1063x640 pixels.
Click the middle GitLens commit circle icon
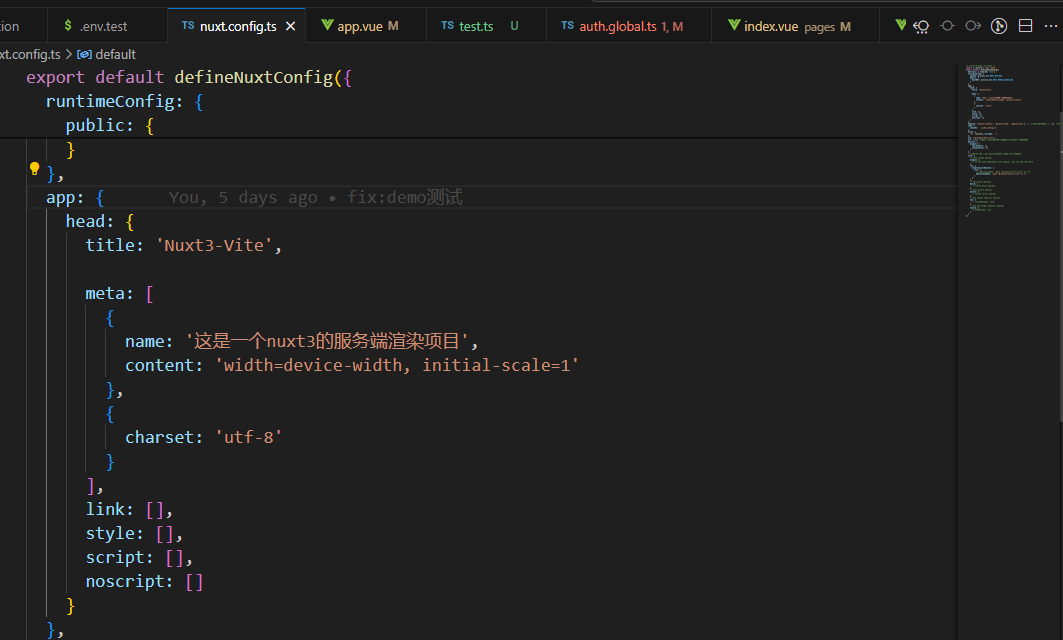coord(947,26)
